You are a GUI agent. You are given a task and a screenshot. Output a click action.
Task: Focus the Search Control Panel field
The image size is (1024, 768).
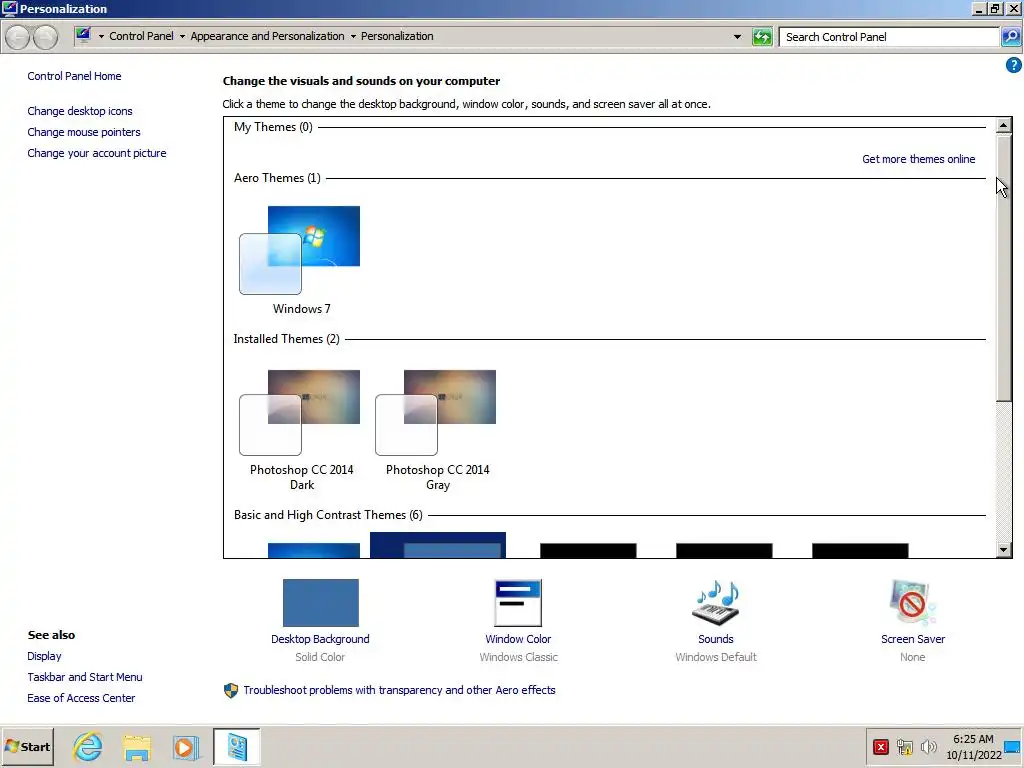(889, 37)
